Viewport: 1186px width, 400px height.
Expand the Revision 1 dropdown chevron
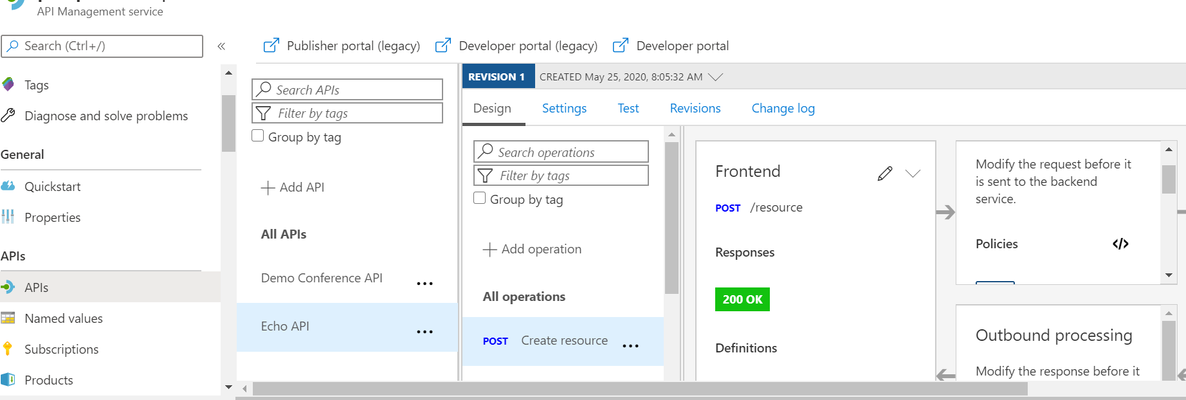point(716,76)
